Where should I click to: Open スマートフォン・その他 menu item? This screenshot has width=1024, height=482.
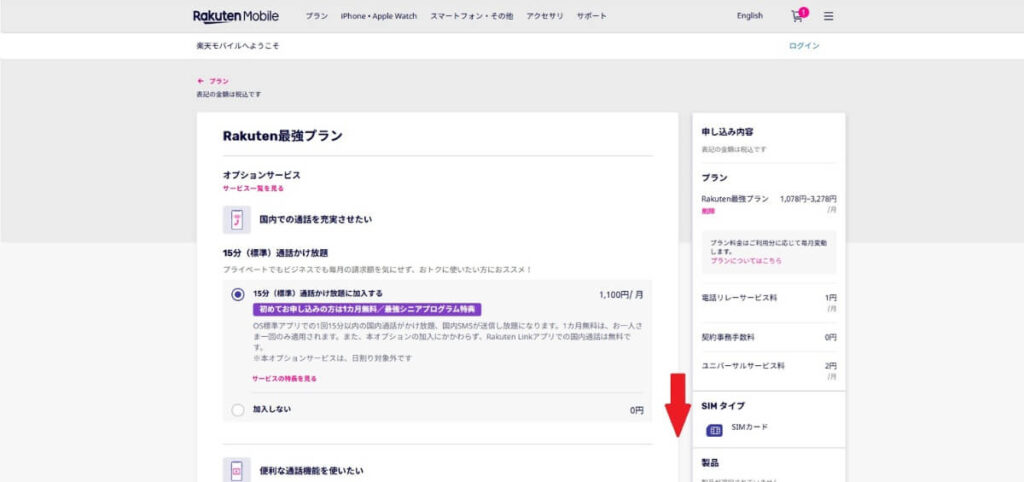471,16
